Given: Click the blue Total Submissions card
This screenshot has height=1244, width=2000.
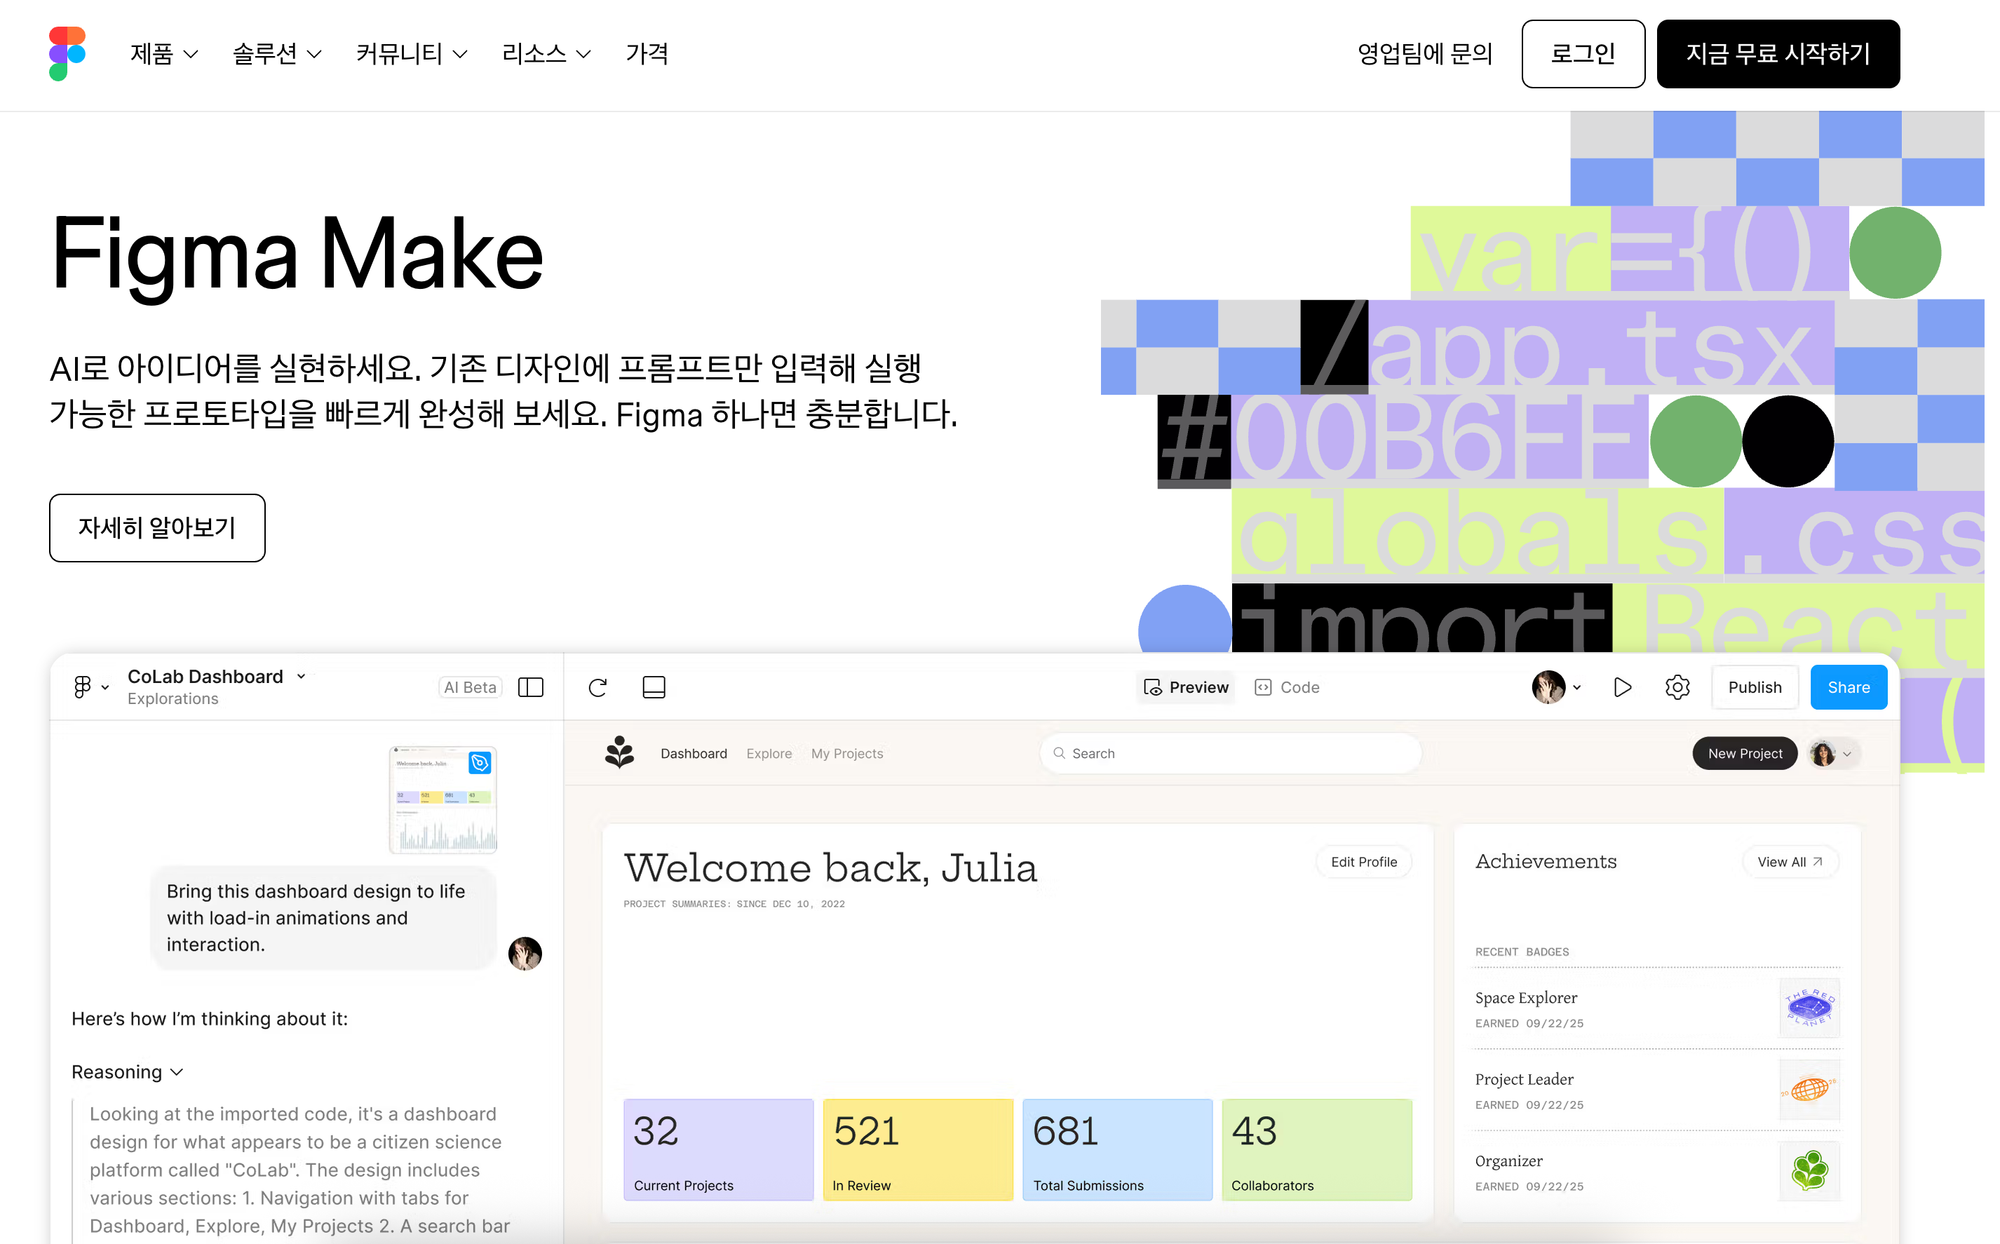Looking at the screenshot, I should point(1117,1150).
